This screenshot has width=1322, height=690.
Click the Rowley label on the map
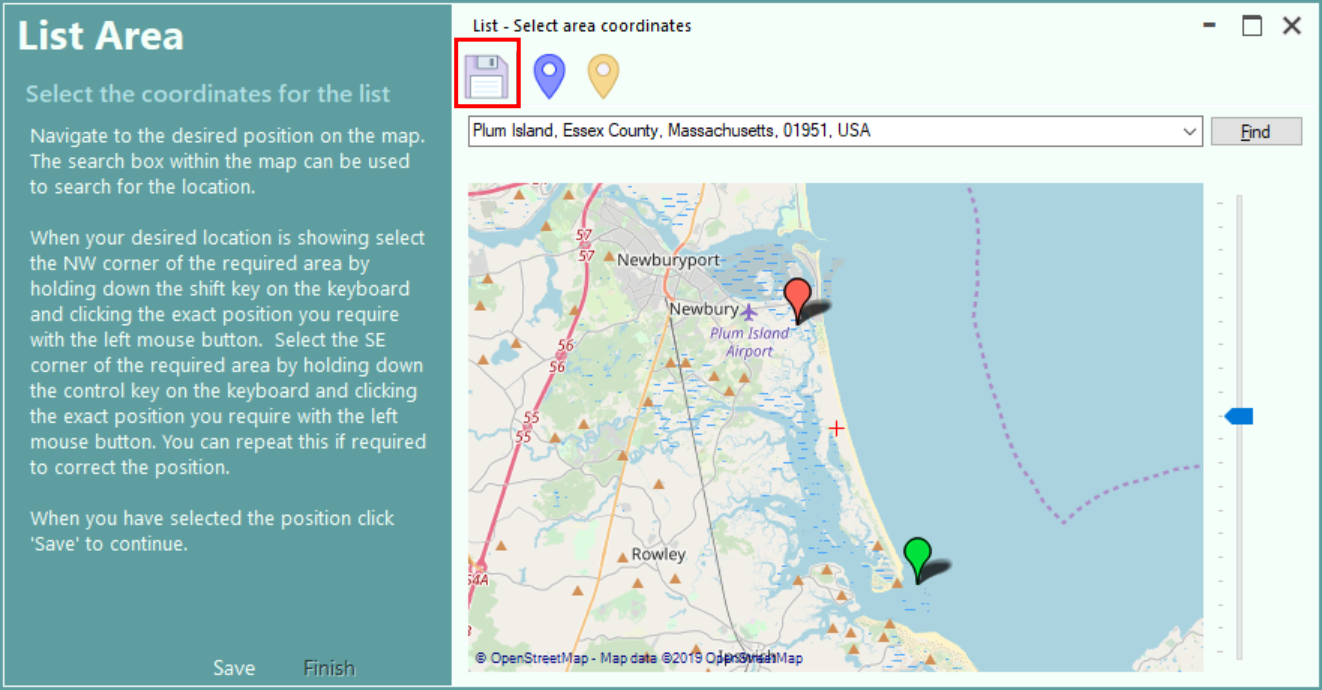(x=658, y=554)
